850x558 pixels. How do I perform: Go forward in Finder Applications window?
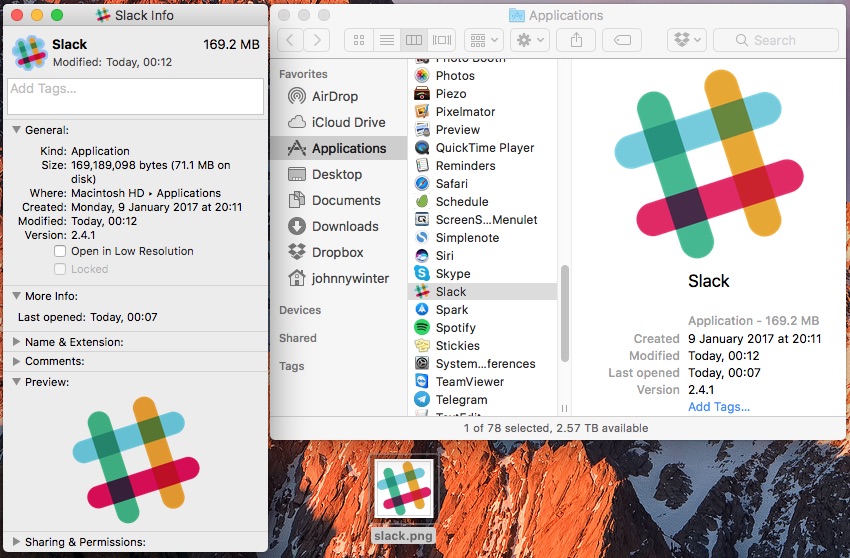317,40
